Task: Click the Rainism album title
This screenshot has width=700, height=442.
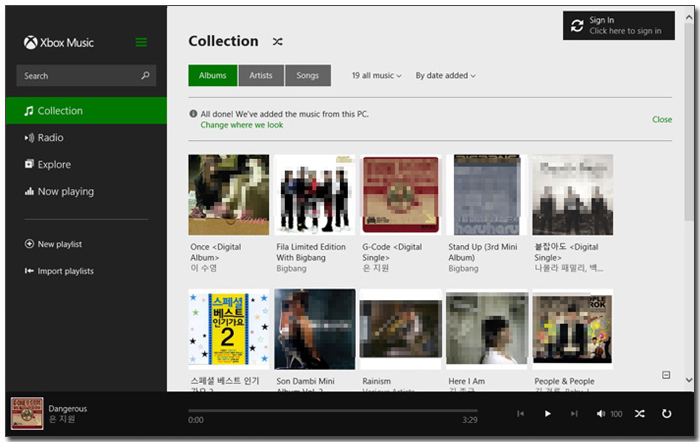Action: point(376,381)
